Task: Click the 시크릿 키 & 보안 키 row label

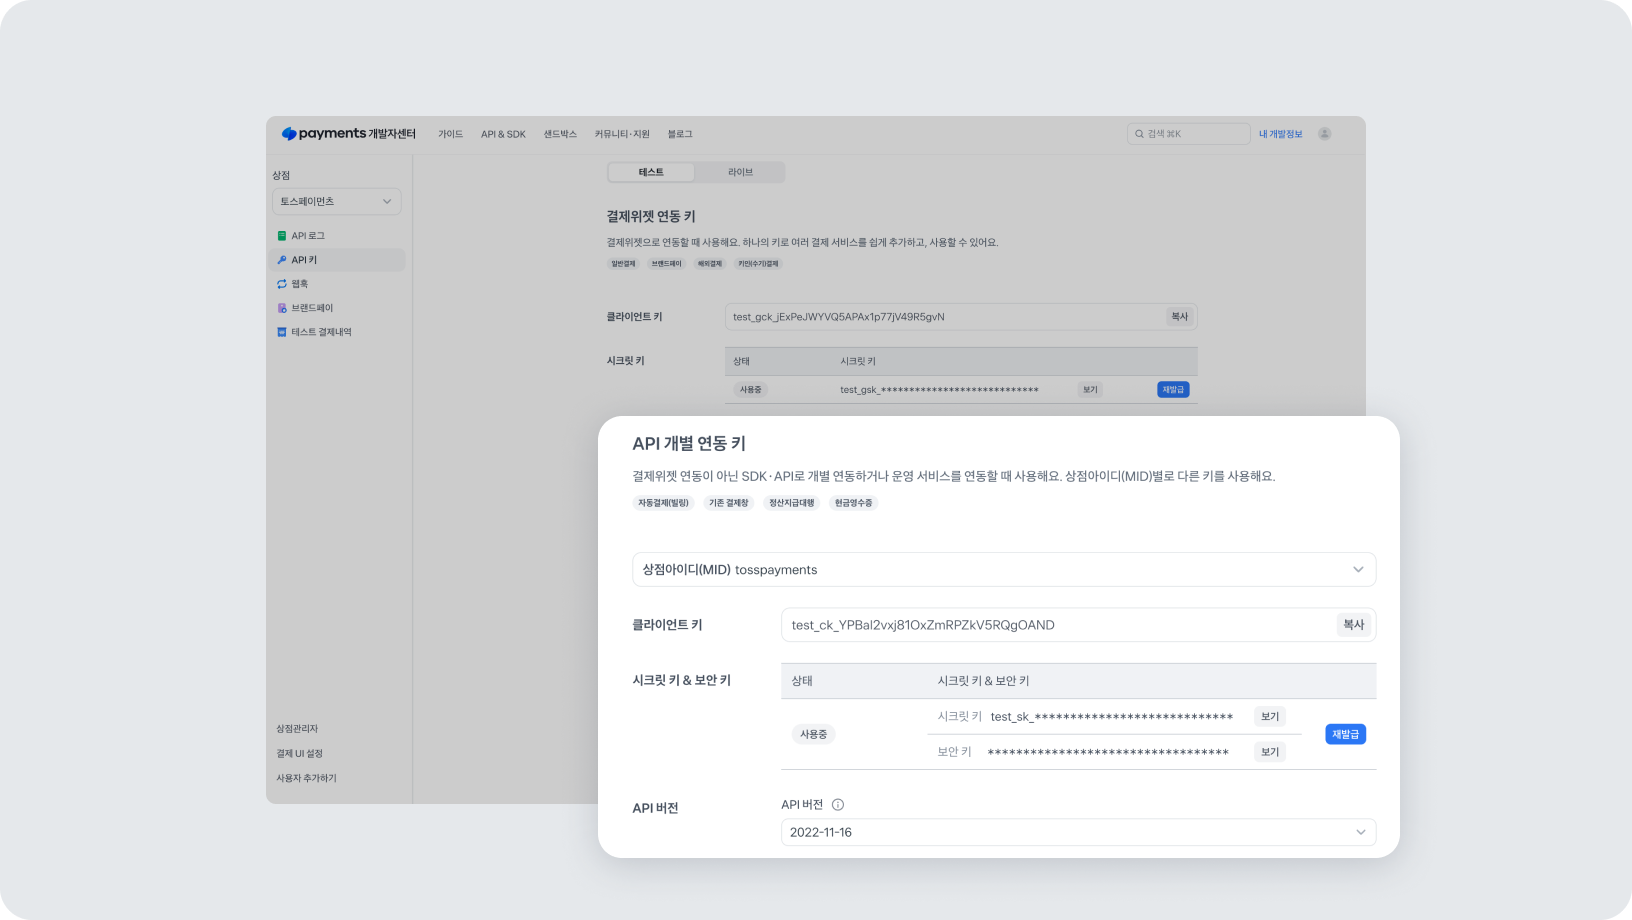Action: (681, 680)
